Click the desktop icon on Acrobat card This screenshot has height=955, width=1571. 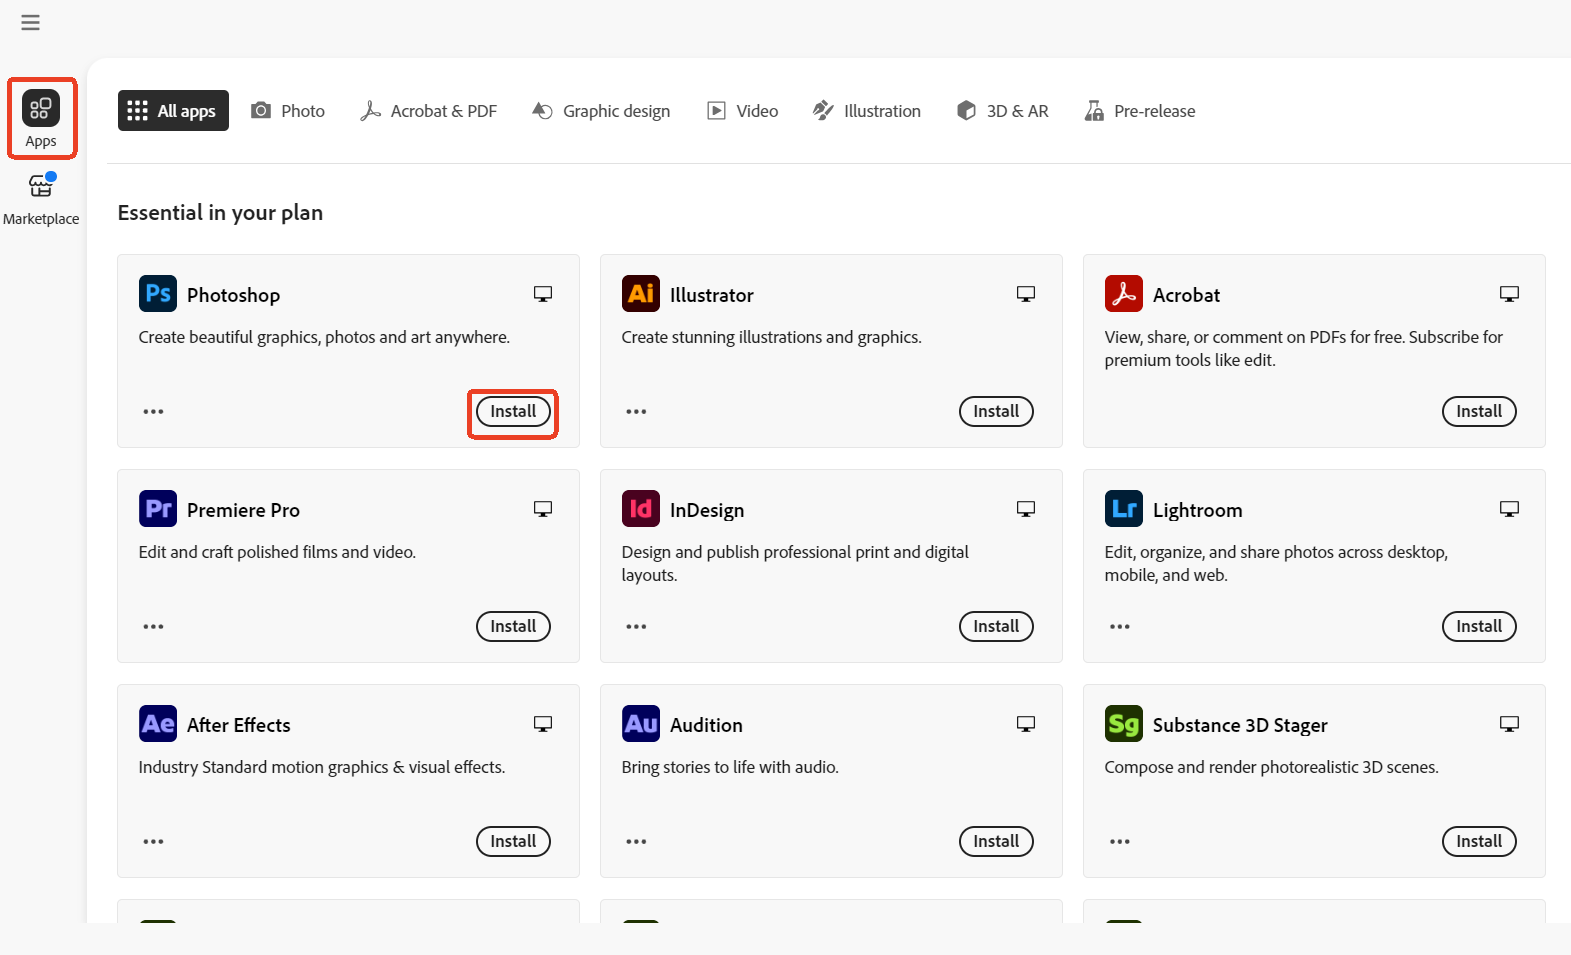[x=1509, y=294]
